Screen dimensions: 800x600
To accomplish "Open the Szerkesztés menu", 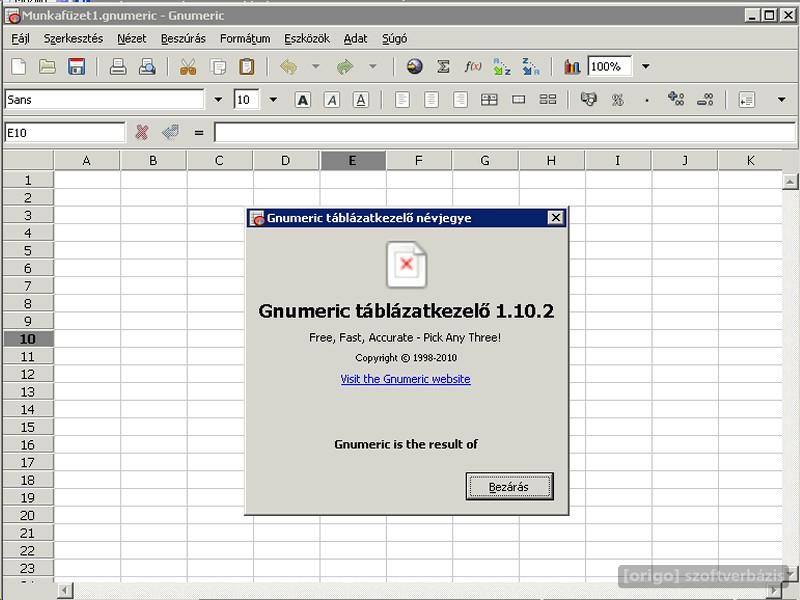I will tap(73, 39).
